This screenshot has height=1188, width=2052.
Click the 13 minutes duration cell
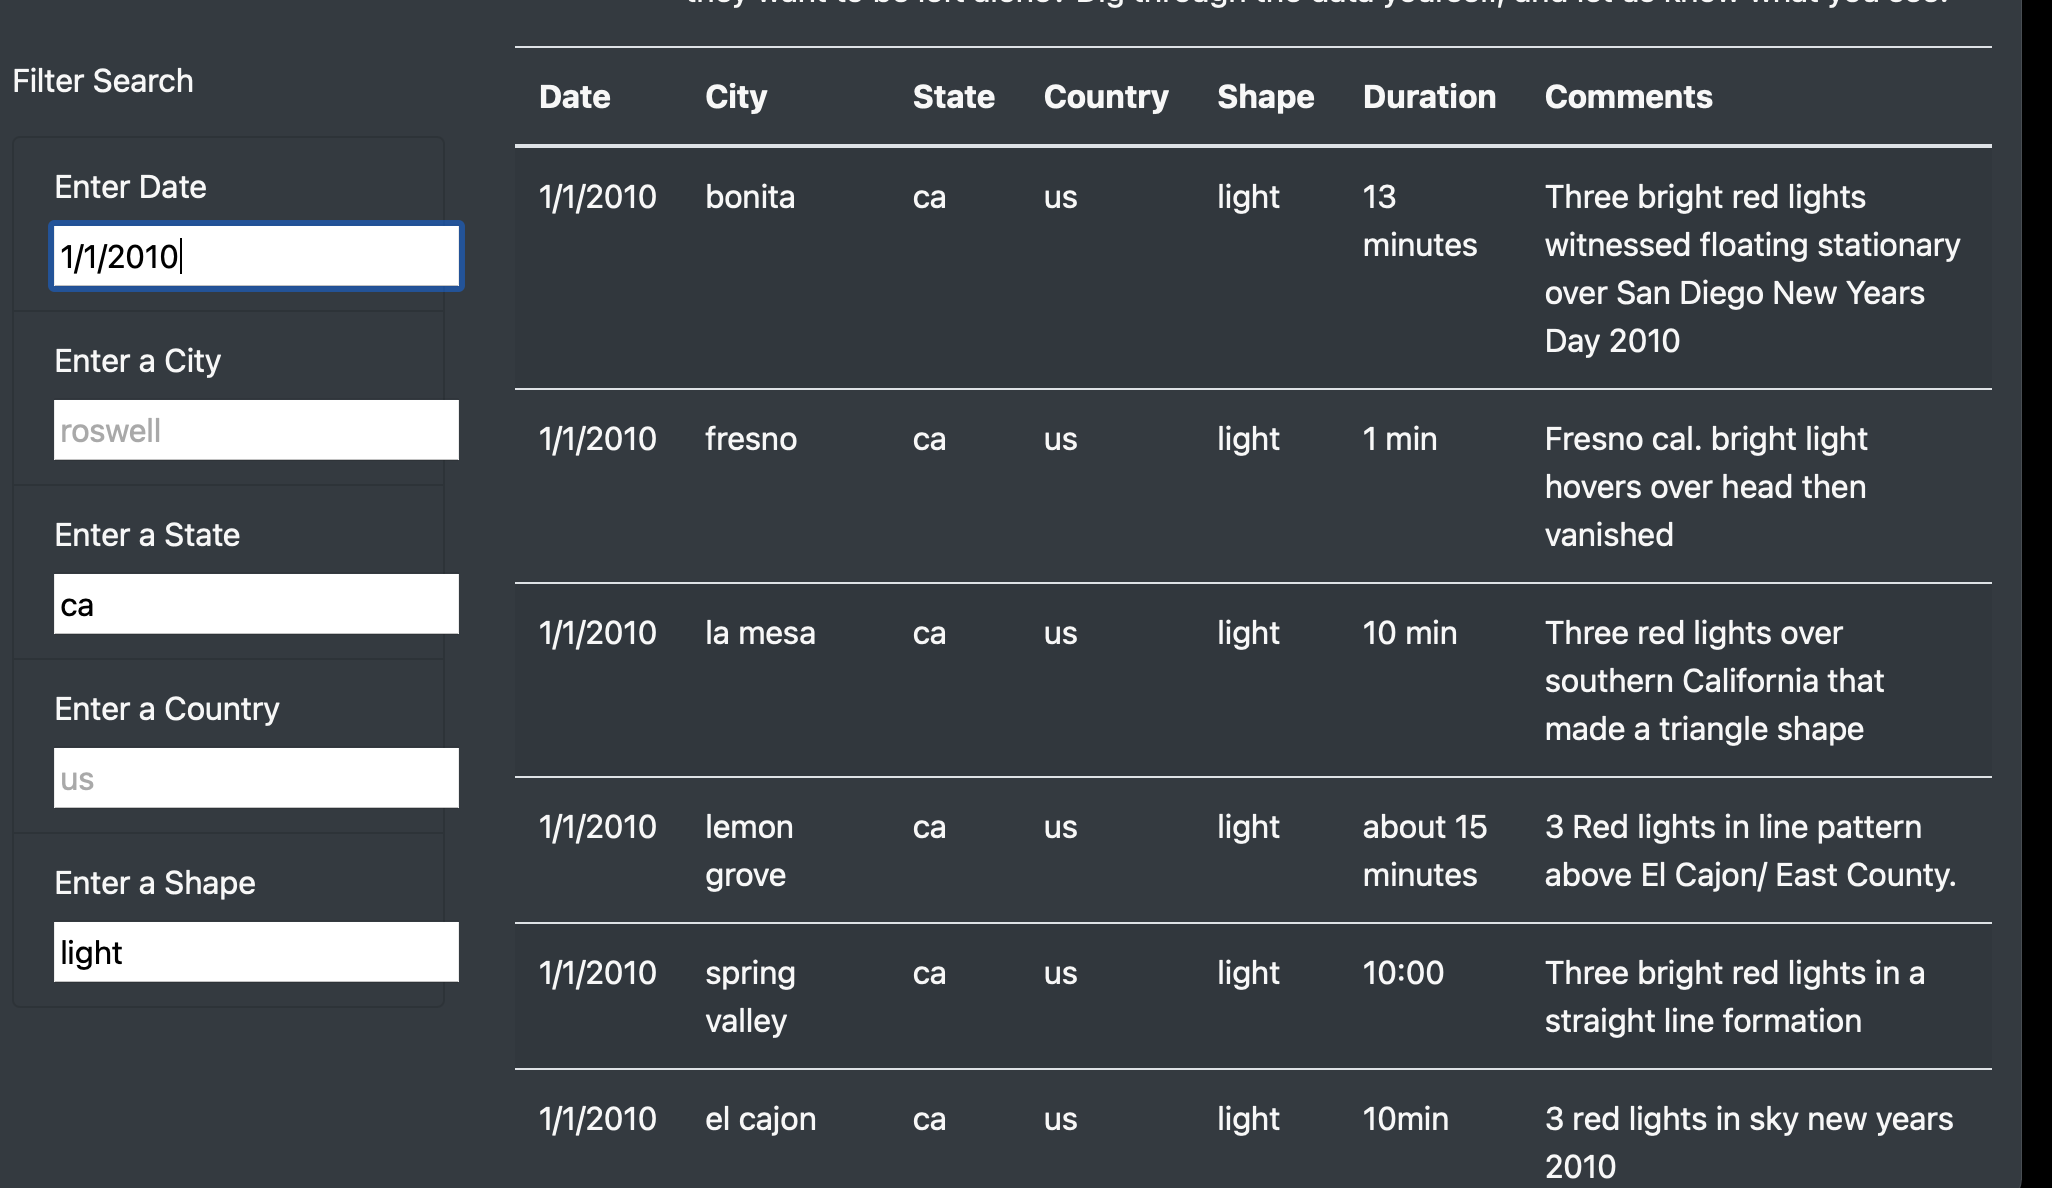(1418, 221)
